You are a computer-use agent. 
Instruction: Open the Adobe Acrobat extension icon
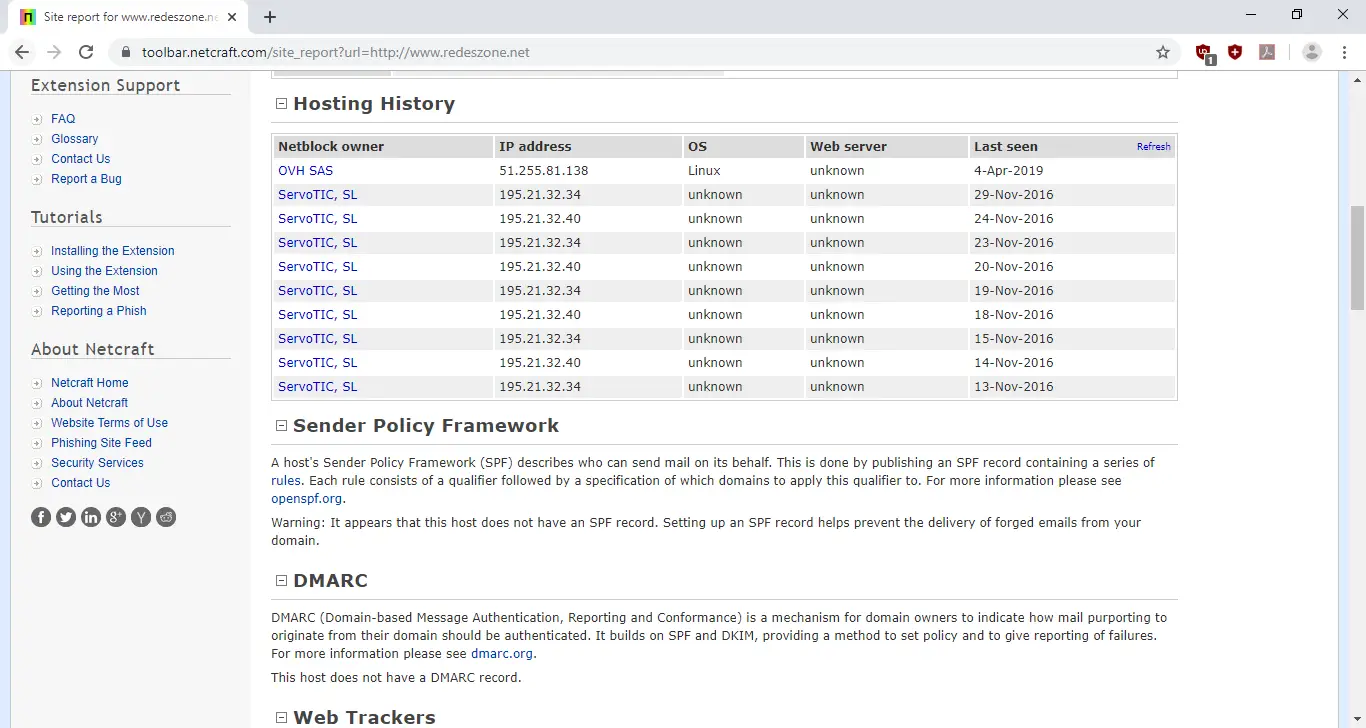point(1267,52)
